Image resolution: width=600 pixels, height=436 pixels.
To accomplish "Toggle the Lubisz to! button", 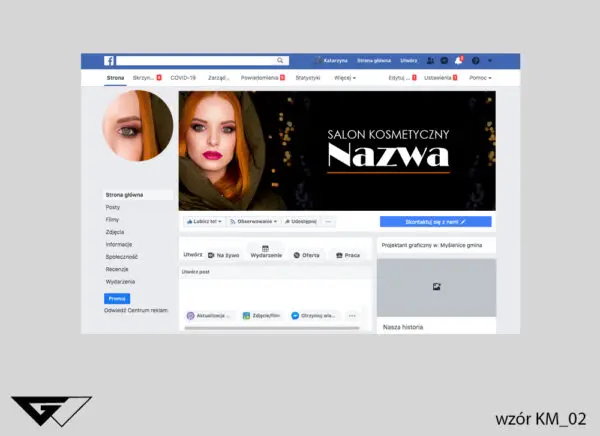I will tap(203, 221).
